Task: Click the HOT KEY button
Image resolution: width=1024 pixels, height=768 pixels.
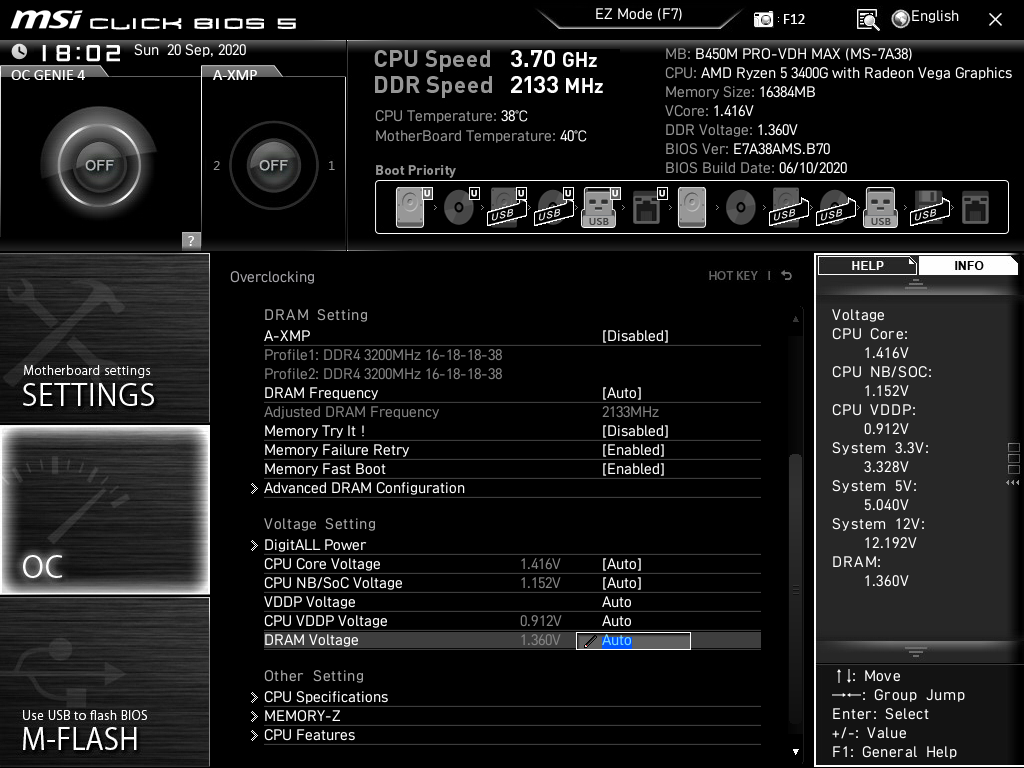Action: (733, 276)
